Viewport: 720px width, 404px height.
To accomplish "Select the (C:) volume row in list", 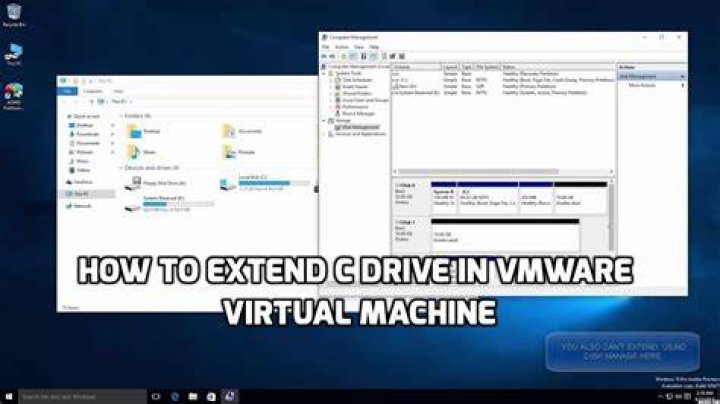I will tap(503, 80).
